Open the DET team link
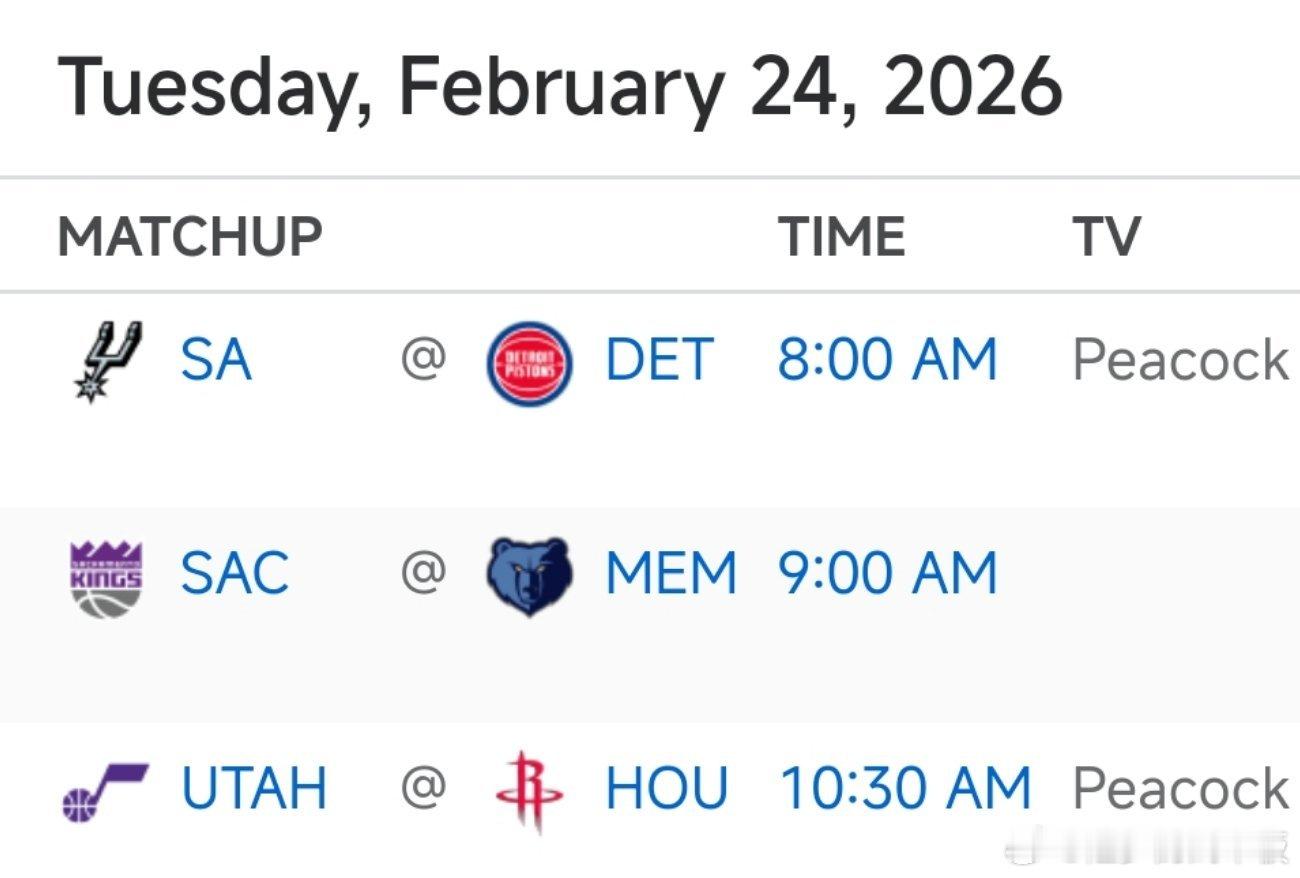The image size is (1300, 878). (x=659, y=360)
